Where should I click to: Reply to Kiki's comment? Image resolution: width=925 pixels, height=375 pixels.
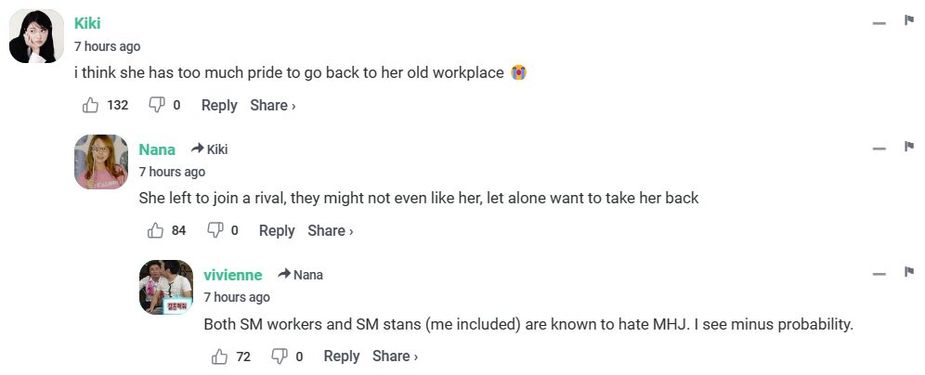coord(219,106)
